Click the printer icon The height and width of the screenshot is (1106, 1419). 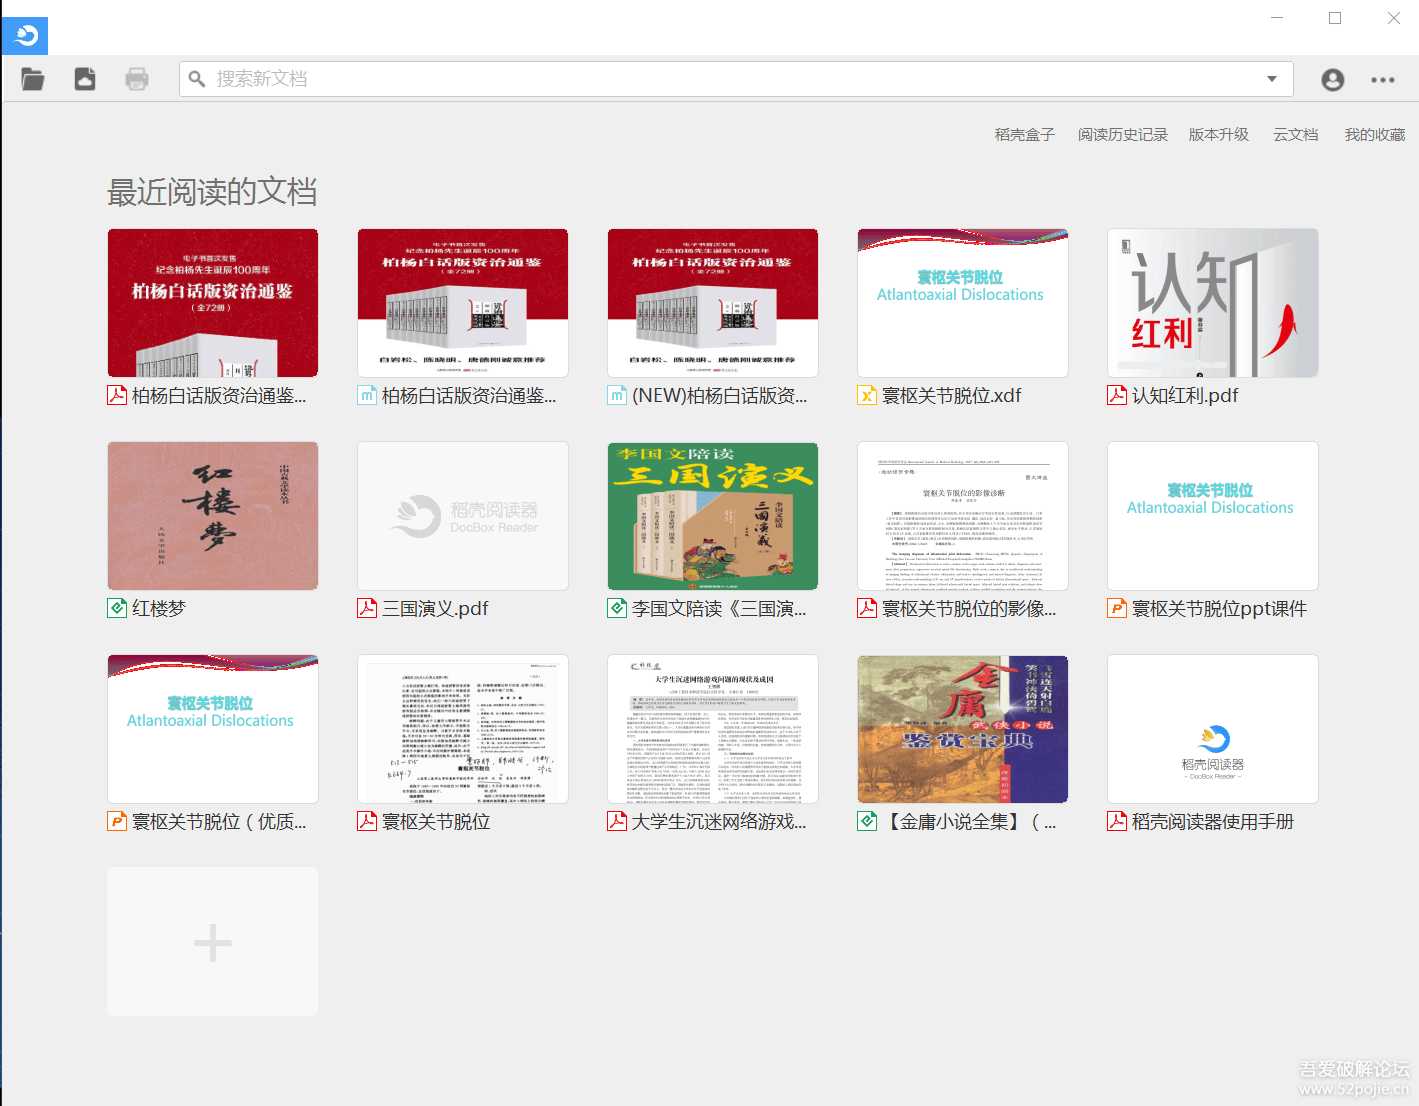(x=137, y=79)
